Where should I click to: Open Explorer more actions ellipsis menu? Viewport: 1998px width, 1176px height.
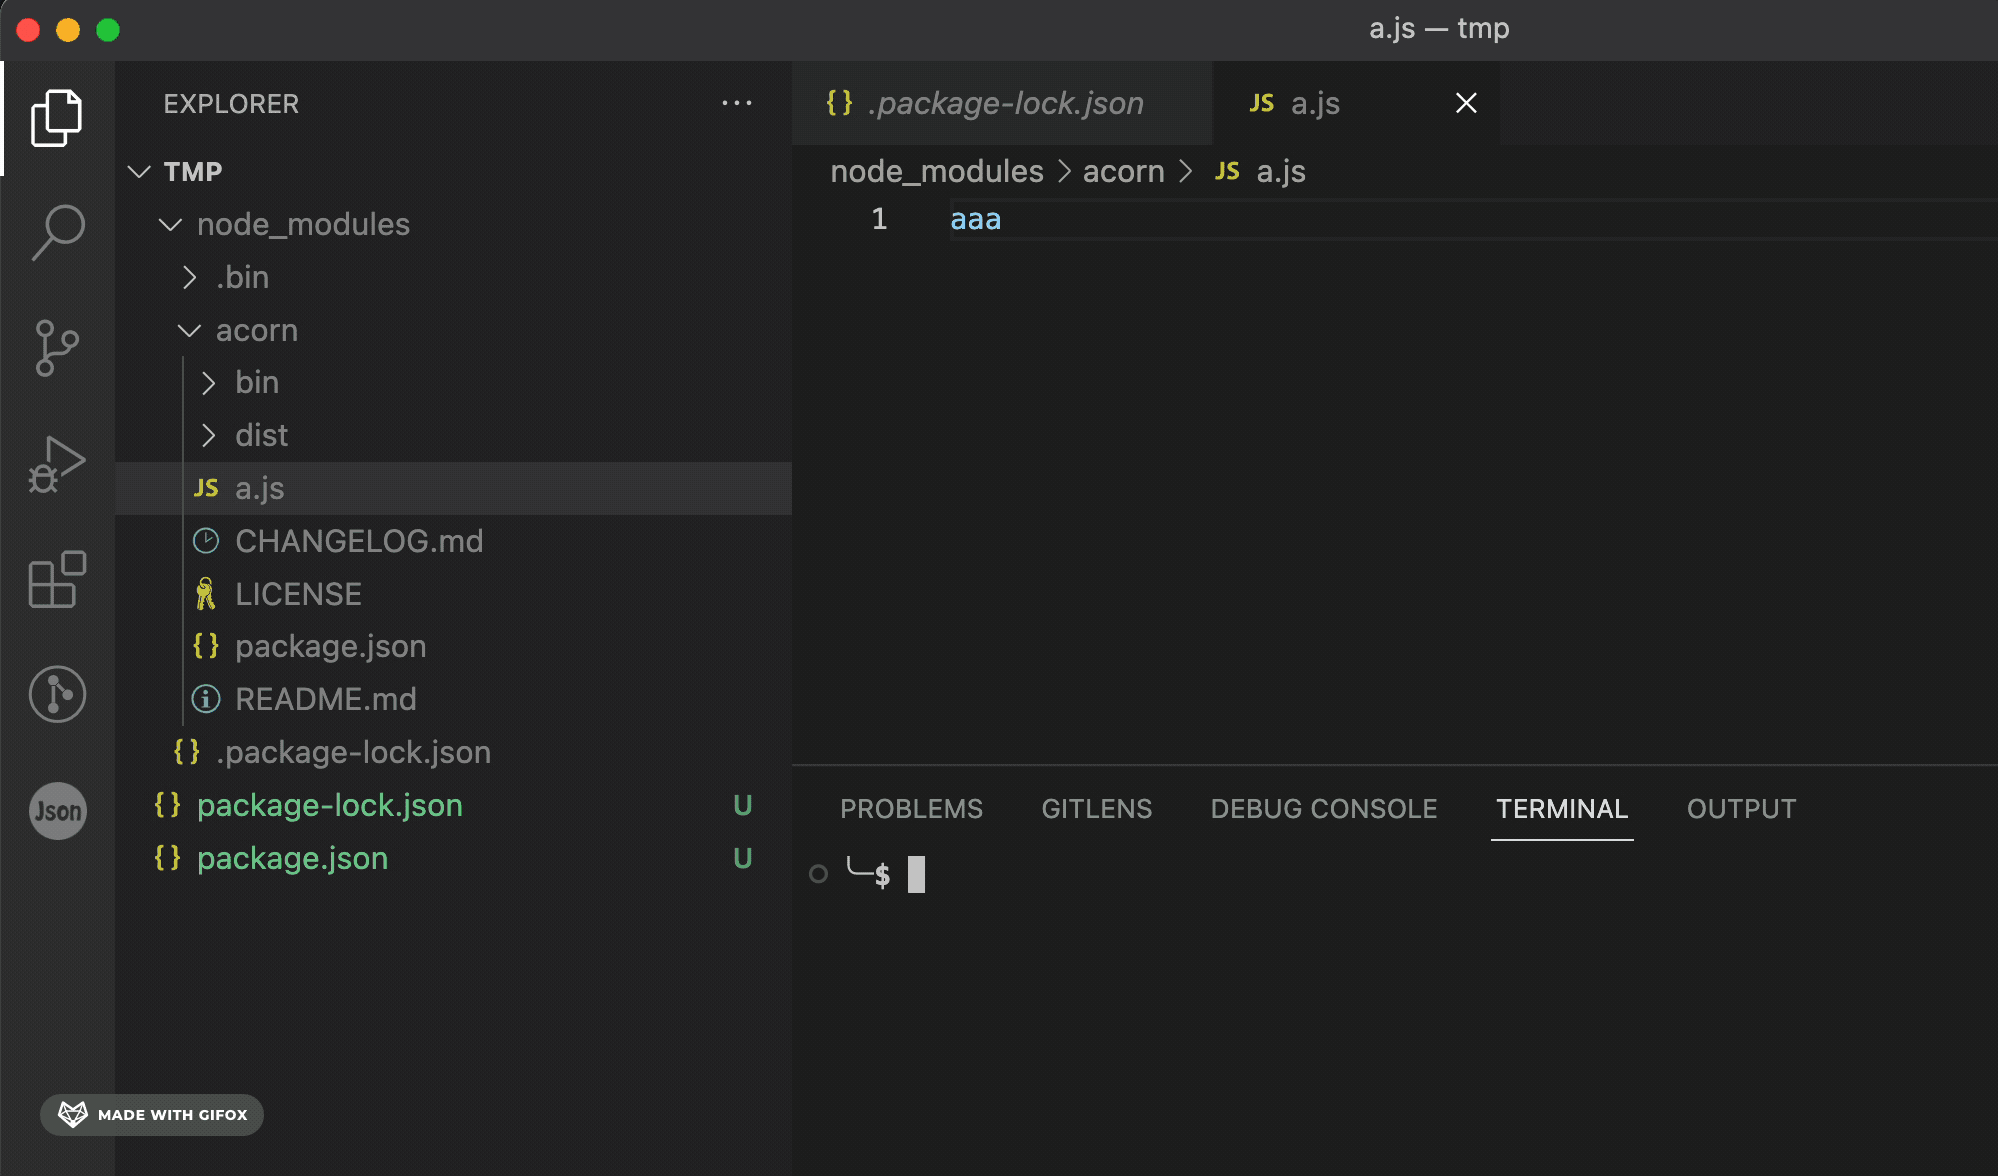click(737, 103)
